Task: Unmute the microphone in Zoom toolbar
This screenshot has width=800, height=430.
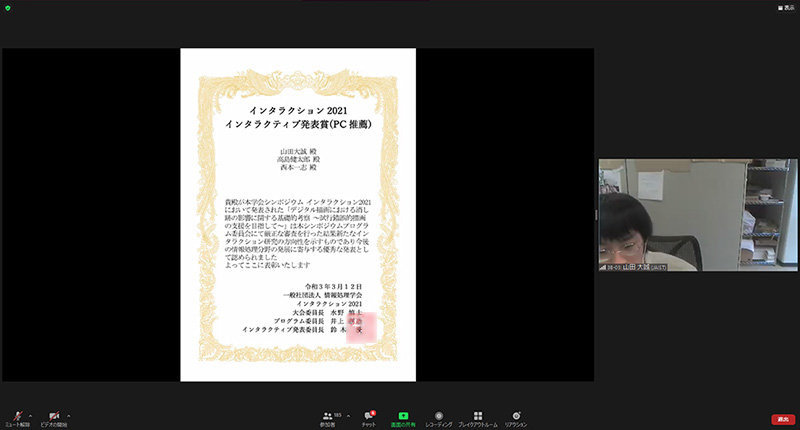Action: tap(17, 419)
